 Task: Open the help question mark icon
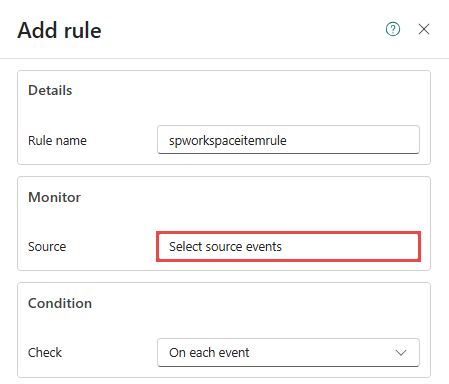(x=393, y=29)
